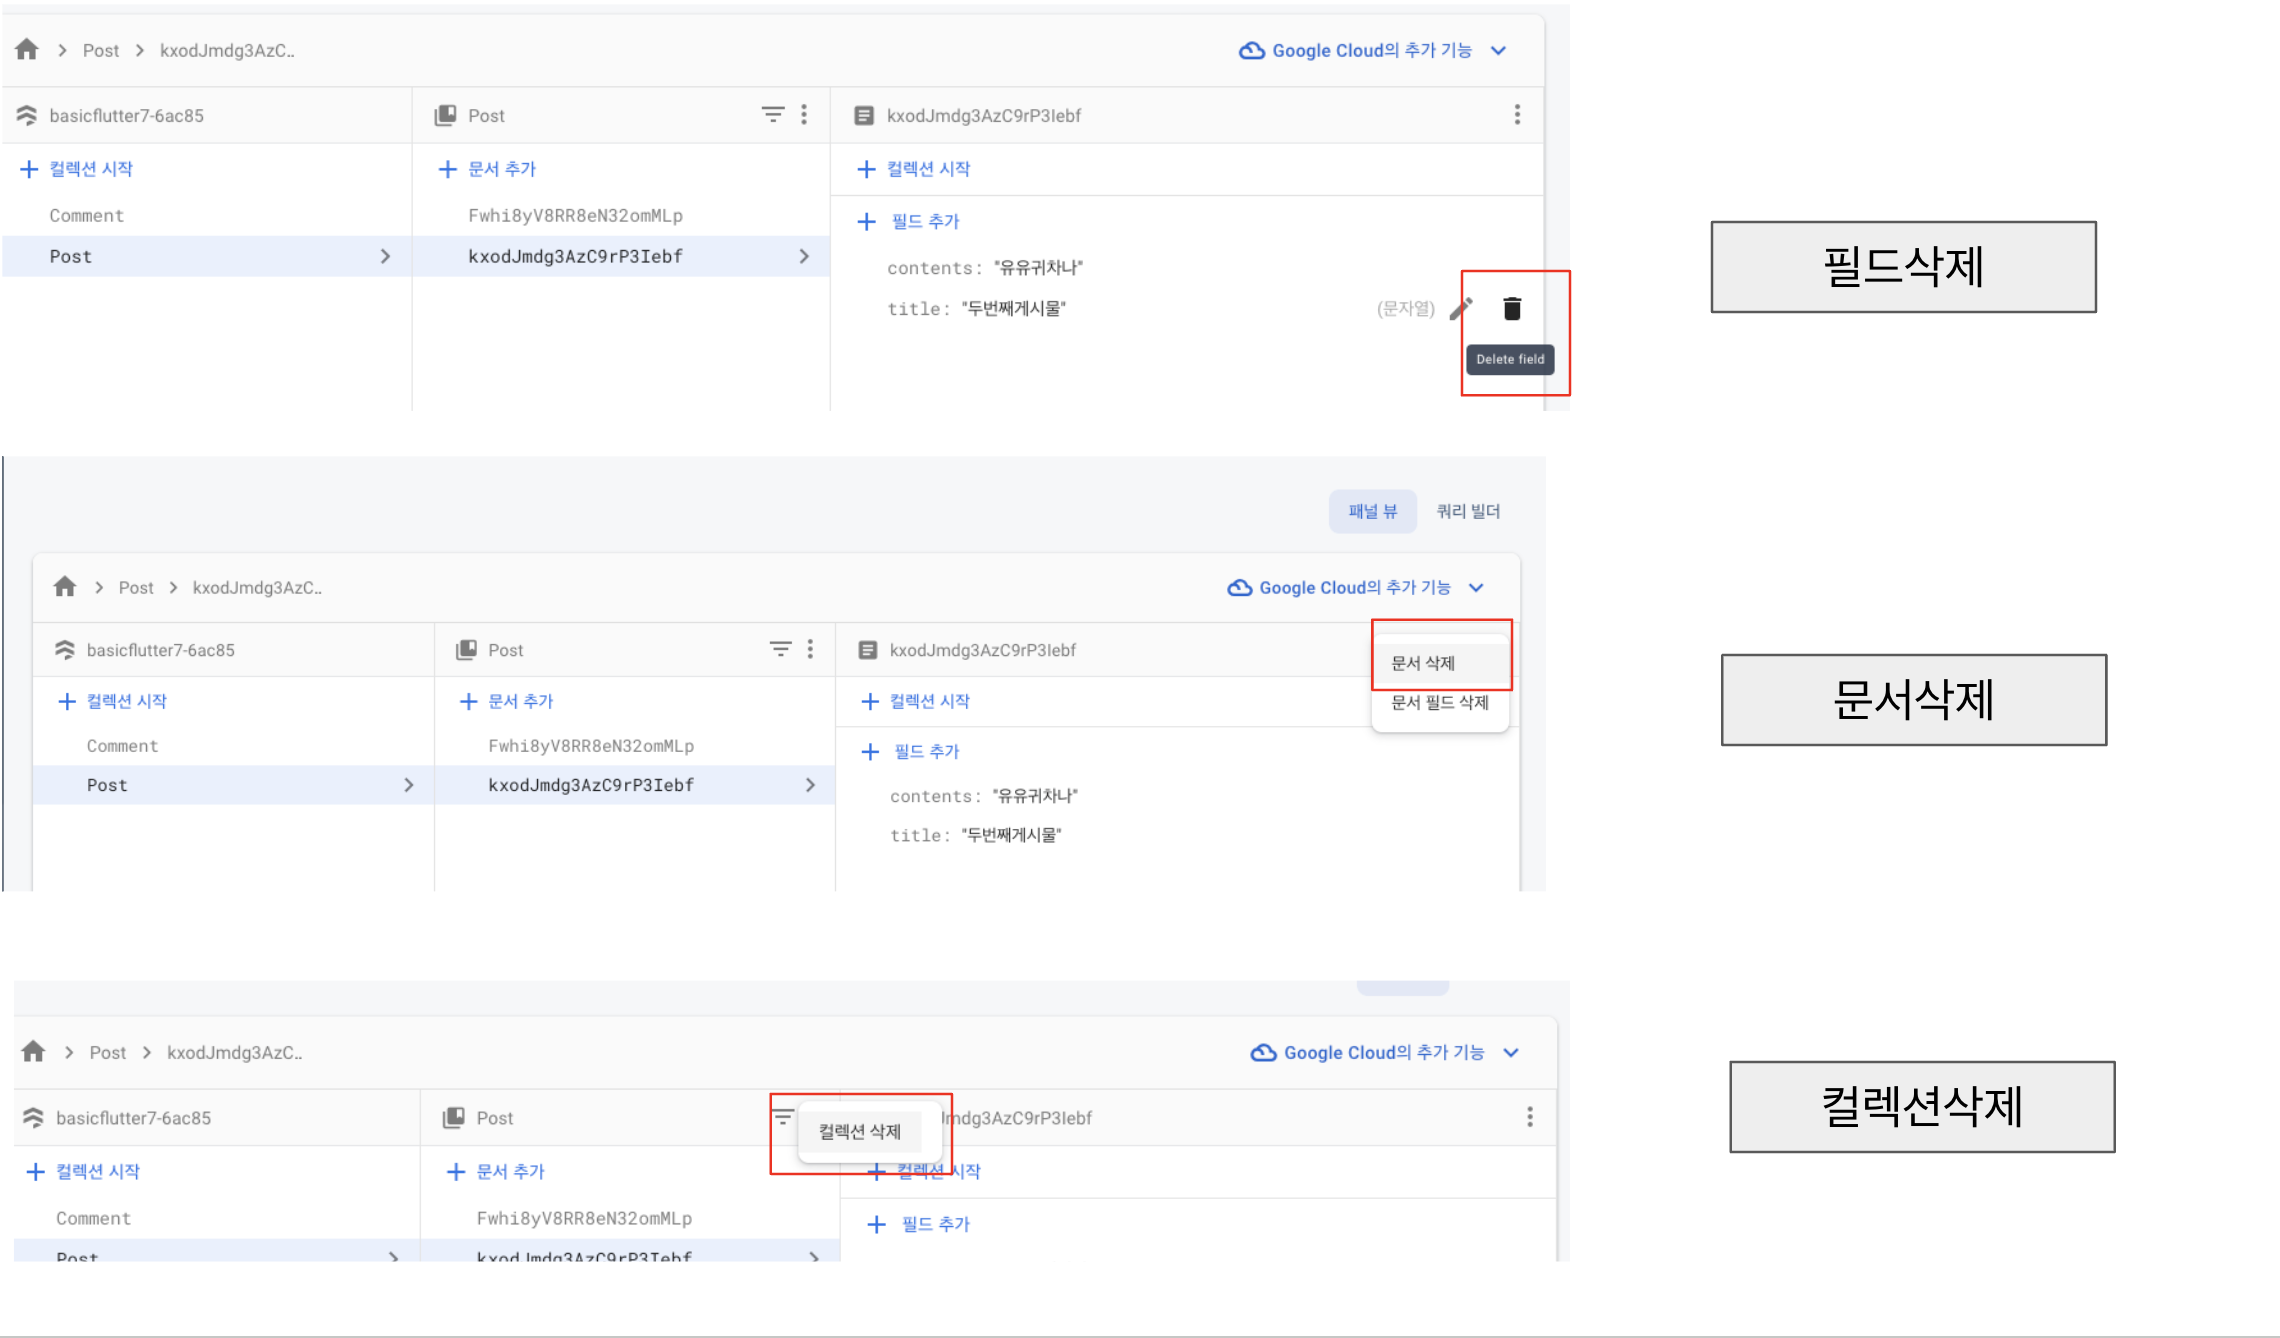Select the Comment collection in topmost panel
Image resolution: width=2280 pixels, height=1338 pixels.
coord(87,215)
